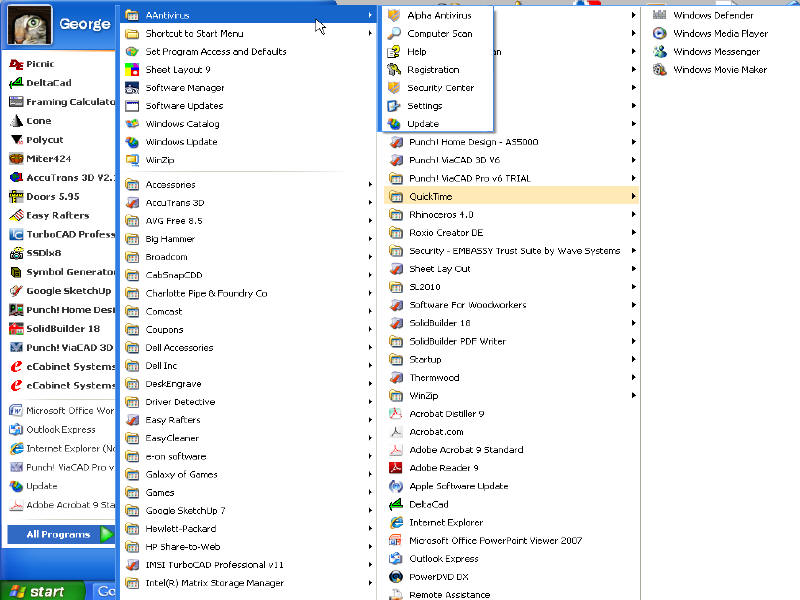The width and height of the screenshot is (800, 600).
Task: Select Security Center in the antivirus submenu
Action: coord(440,88)
